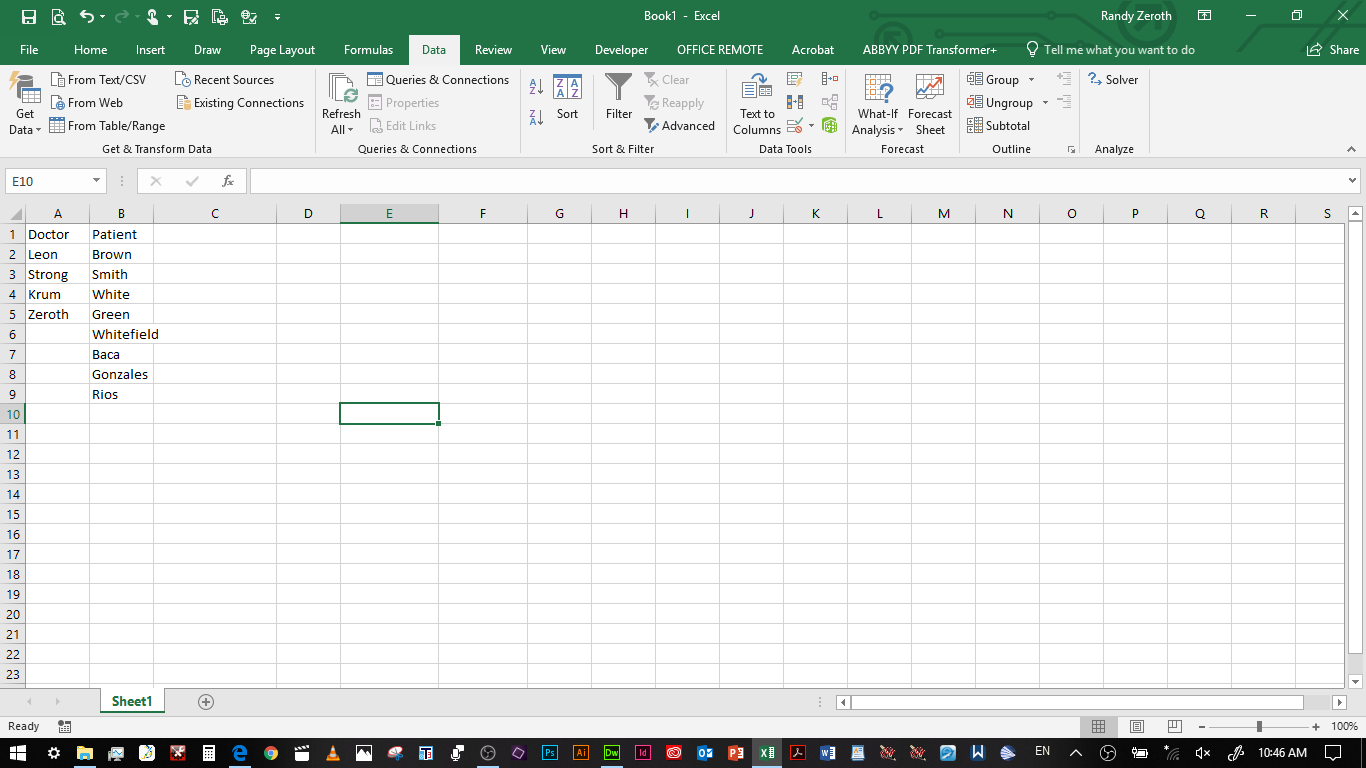Open the Developer tab
Viewport: 1366px width, 768px height.
coord(621,48)
